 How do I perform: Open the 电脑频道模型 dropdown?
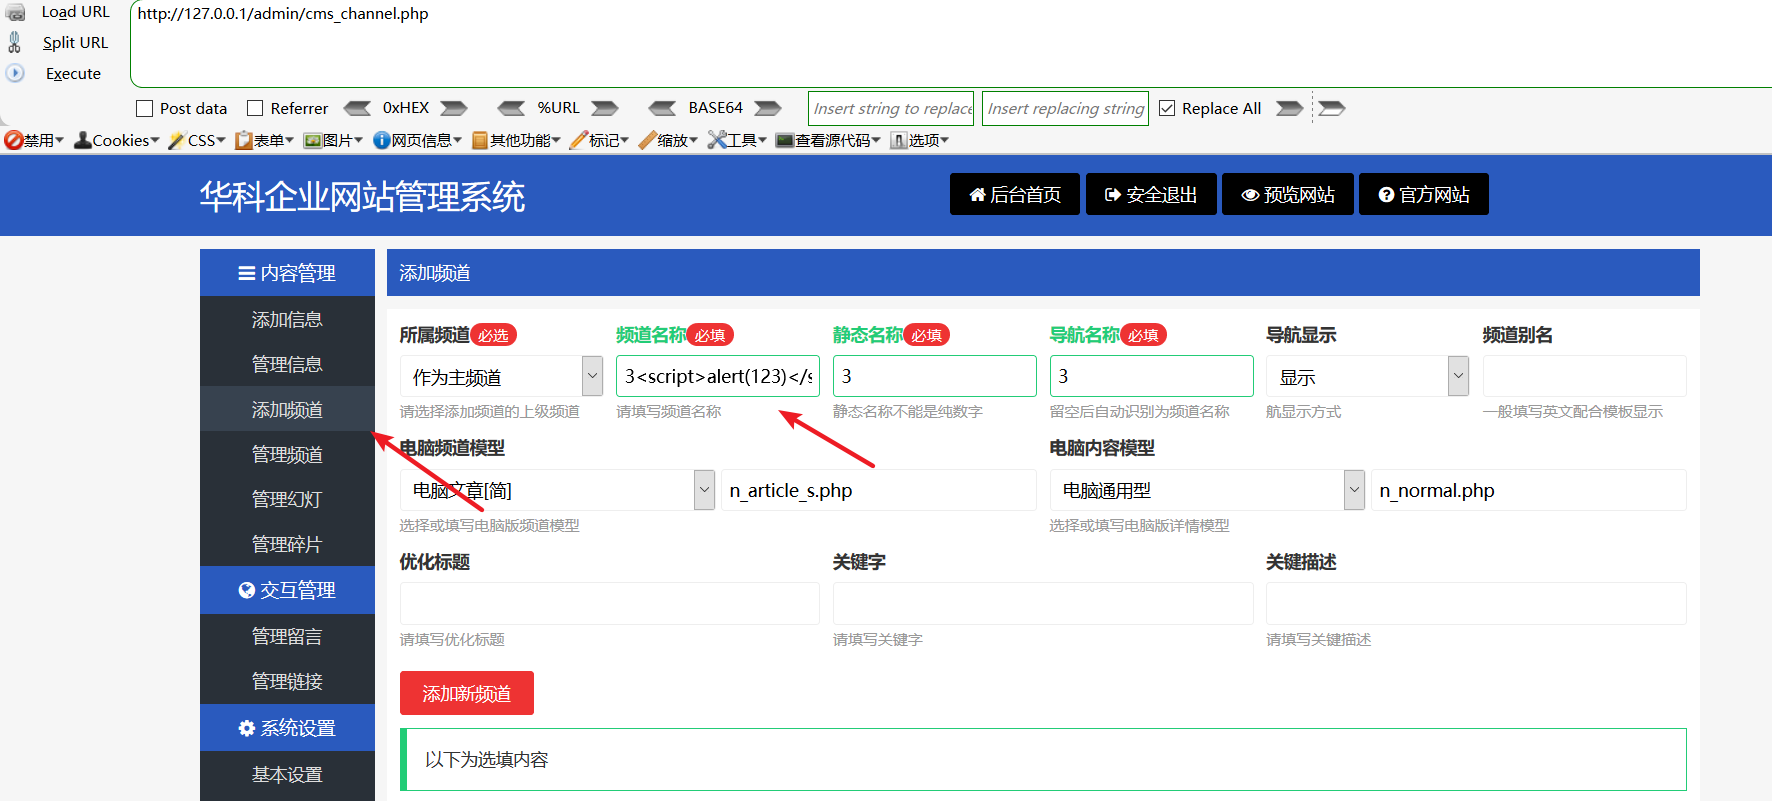tap(557, 490)
